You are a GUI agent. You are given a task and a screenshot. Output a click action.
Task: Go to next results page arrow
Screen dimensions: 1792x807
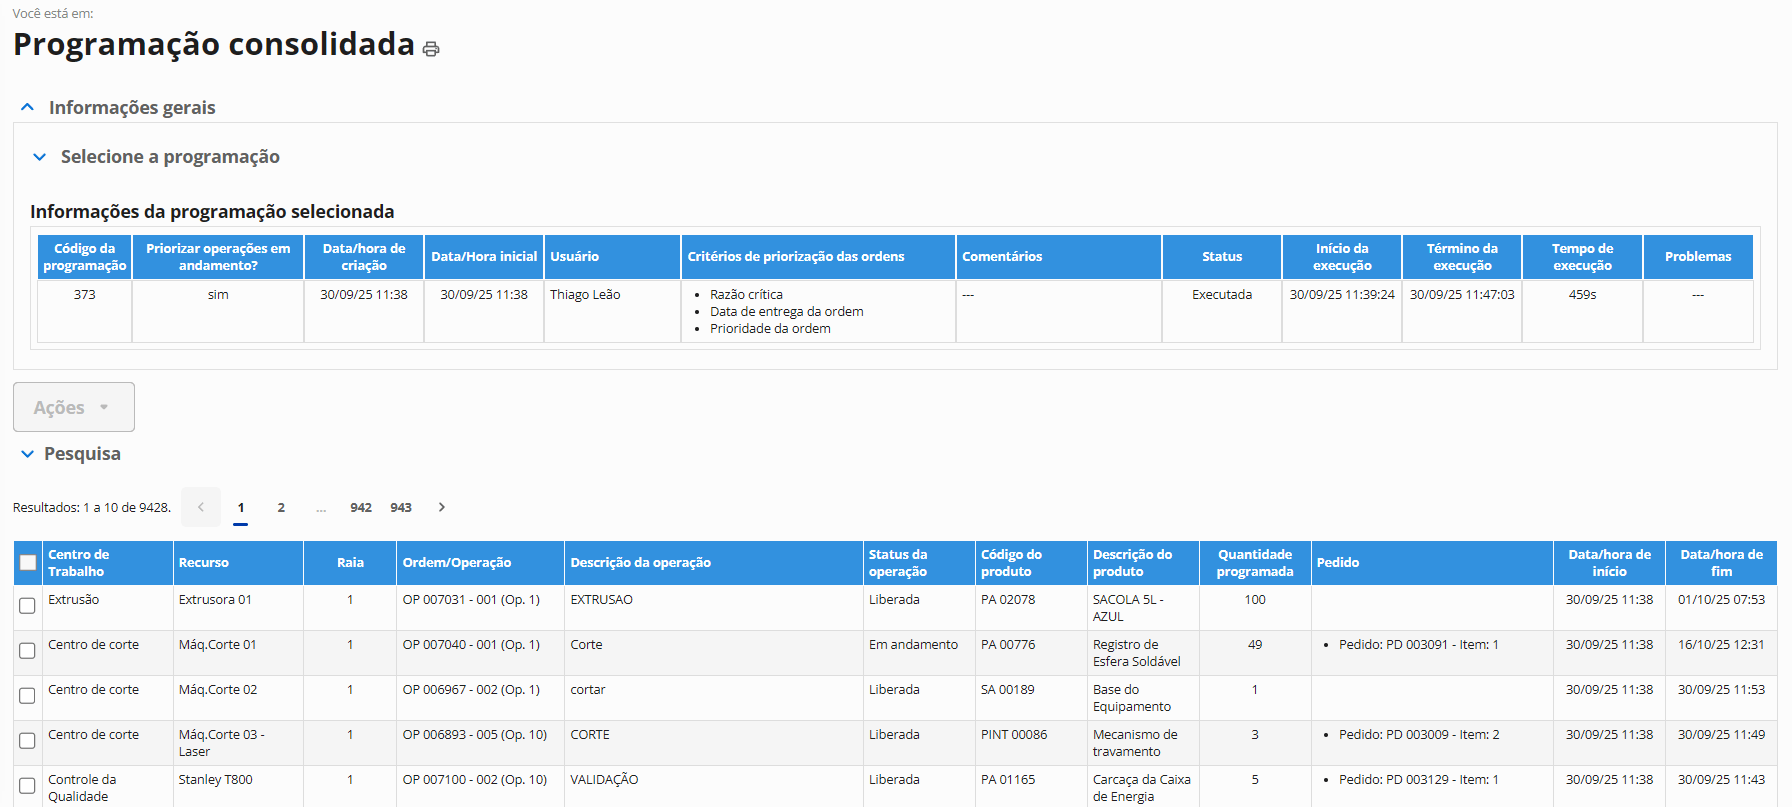441,507
